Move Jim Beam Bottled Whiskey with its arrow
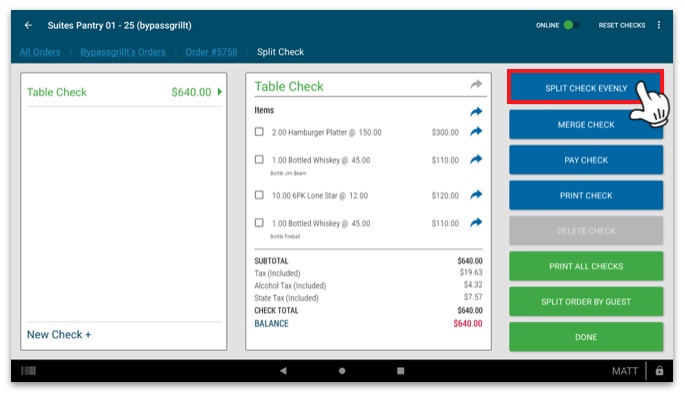Screen dimensions: 685x393 coord(476,159)
